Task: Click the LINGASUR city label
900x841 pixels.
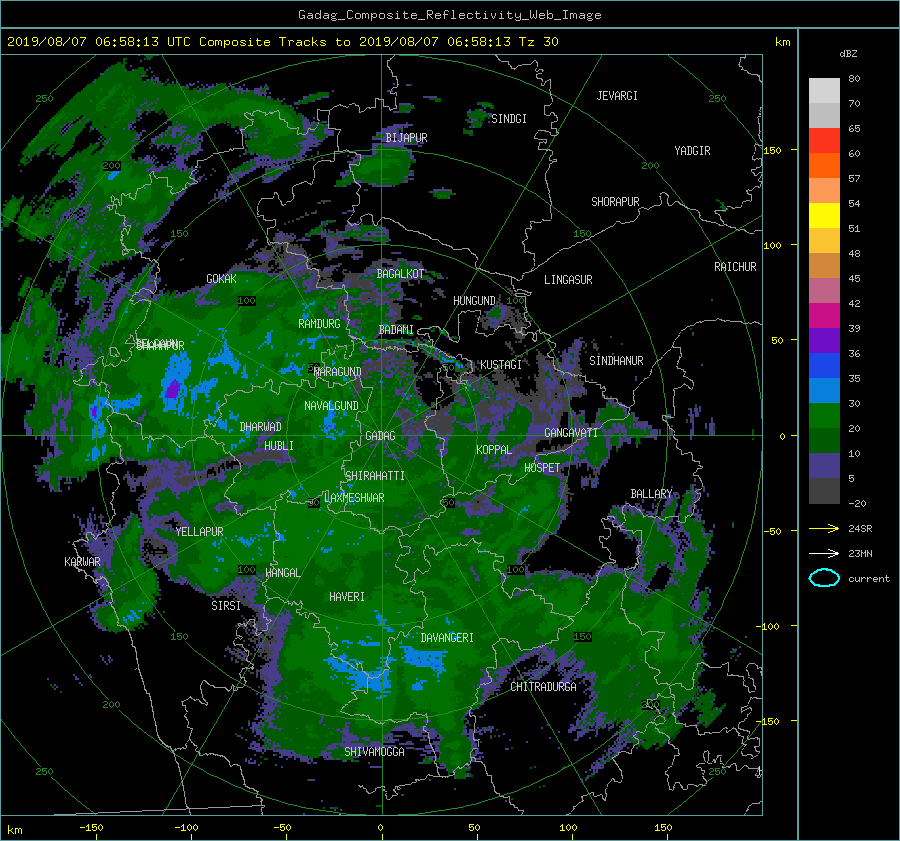Action: [568, 280]
